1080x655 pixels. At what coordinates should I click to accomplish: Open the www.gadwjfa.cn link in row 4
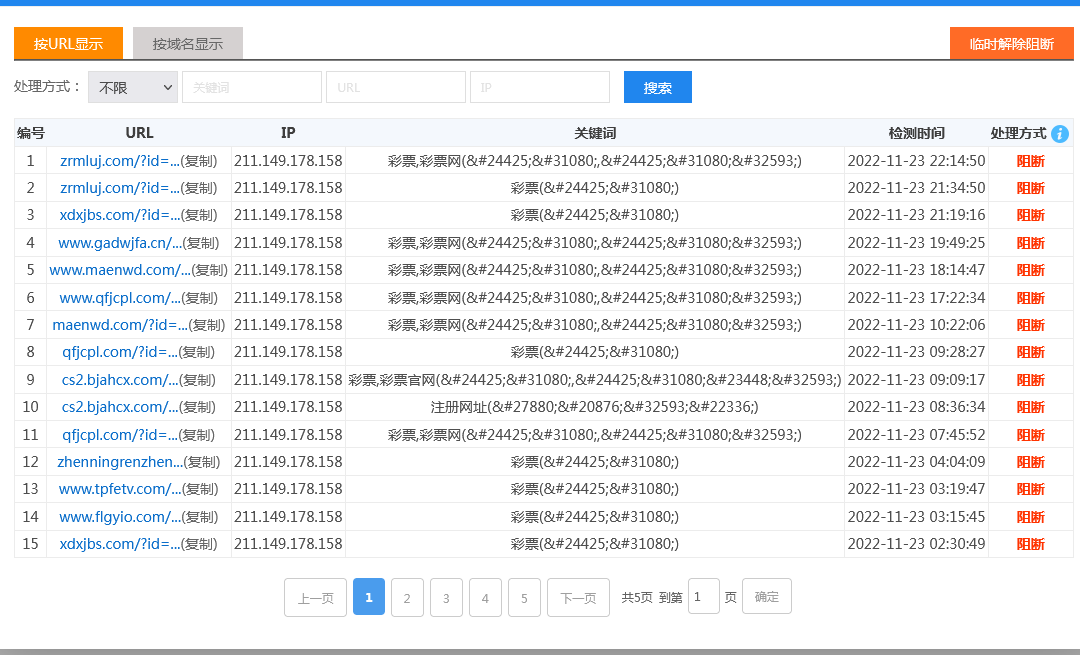[x=120, y=243]
